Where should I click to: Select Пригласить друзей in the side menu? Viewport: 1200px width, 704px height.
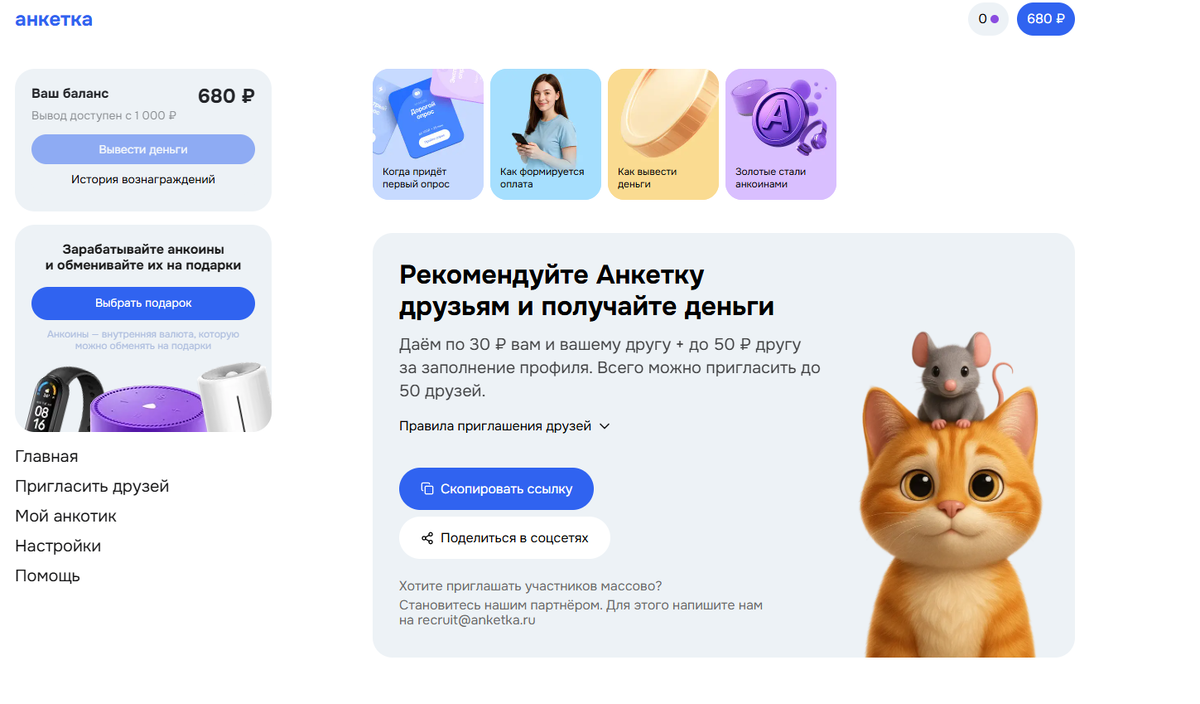click(92, 487)
